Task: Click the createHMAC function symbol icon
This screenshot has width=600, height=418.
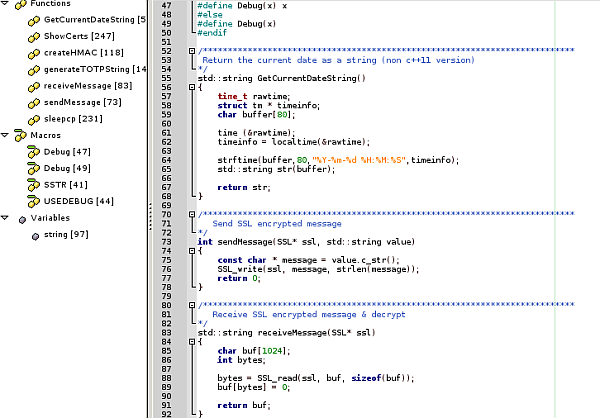Action: click(x=34, y=53)
